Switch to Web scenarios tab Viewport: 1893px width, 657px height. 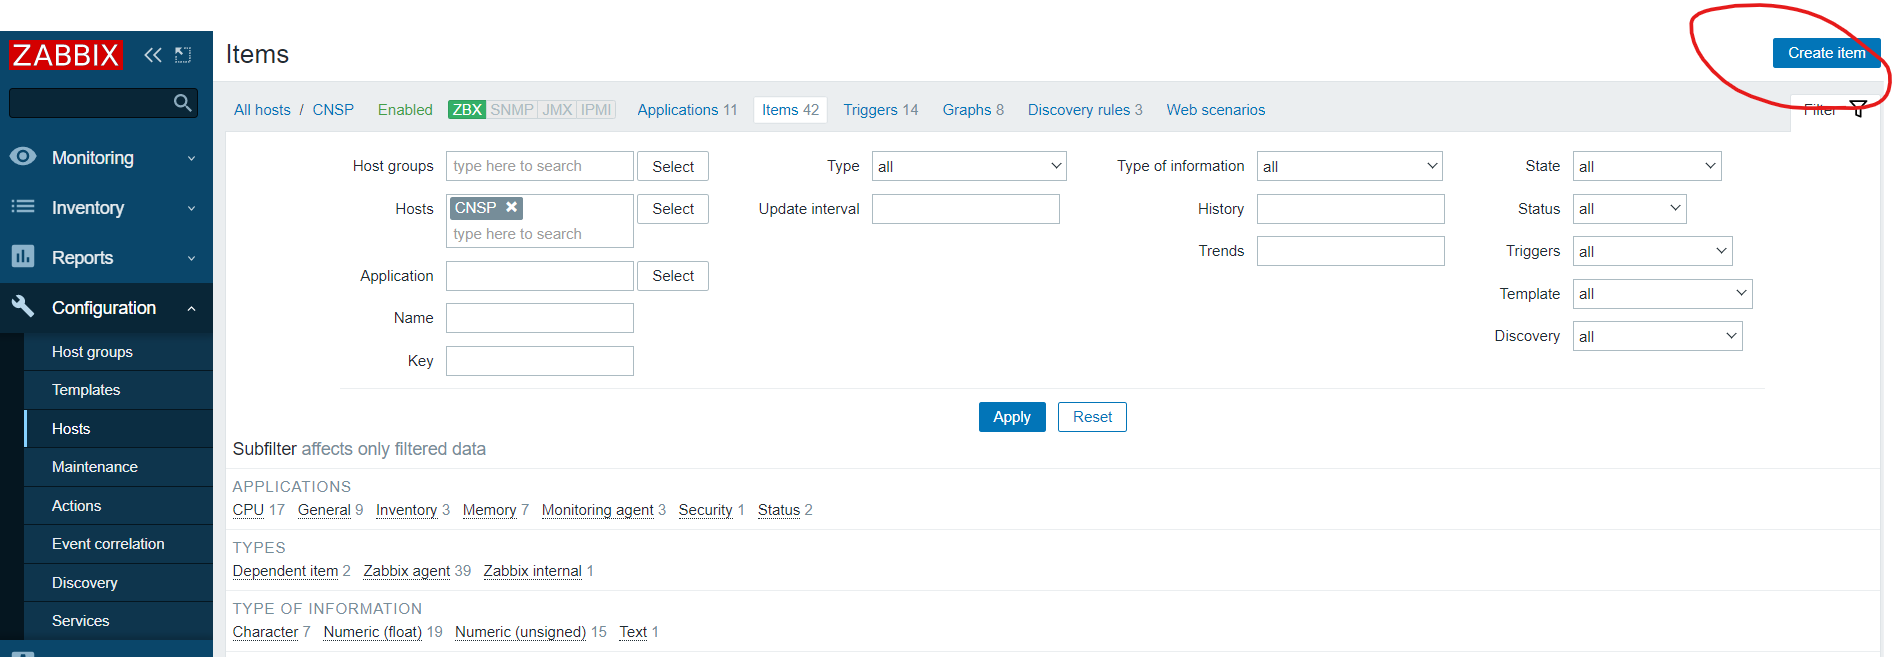(1216, 110)
